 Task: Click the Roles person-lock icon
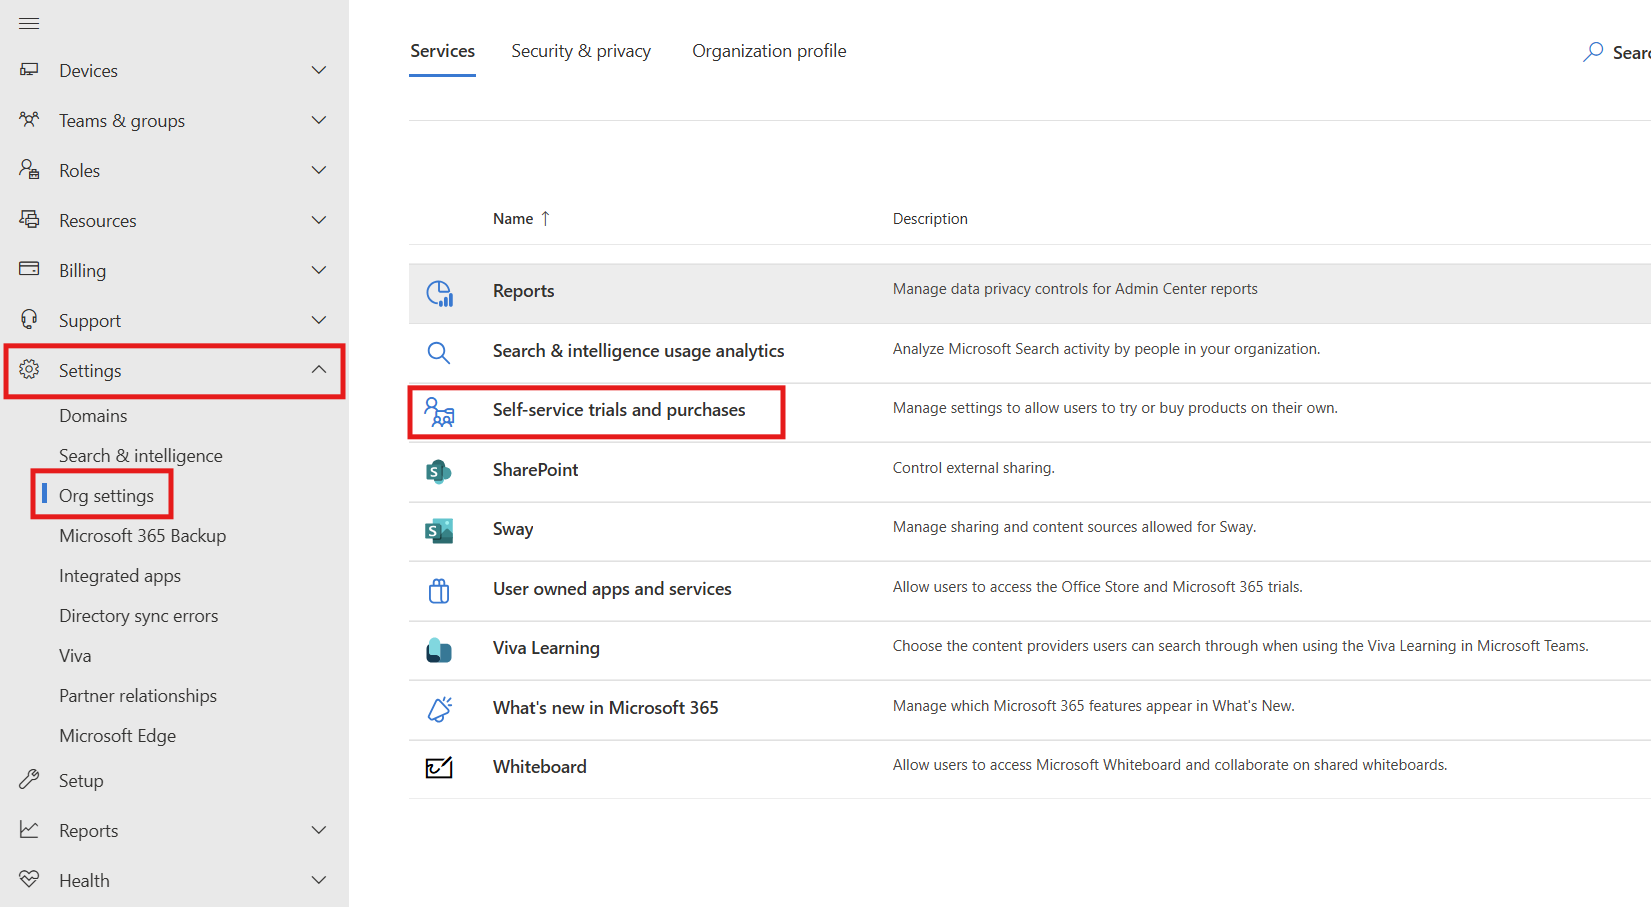tap(29, 170)
